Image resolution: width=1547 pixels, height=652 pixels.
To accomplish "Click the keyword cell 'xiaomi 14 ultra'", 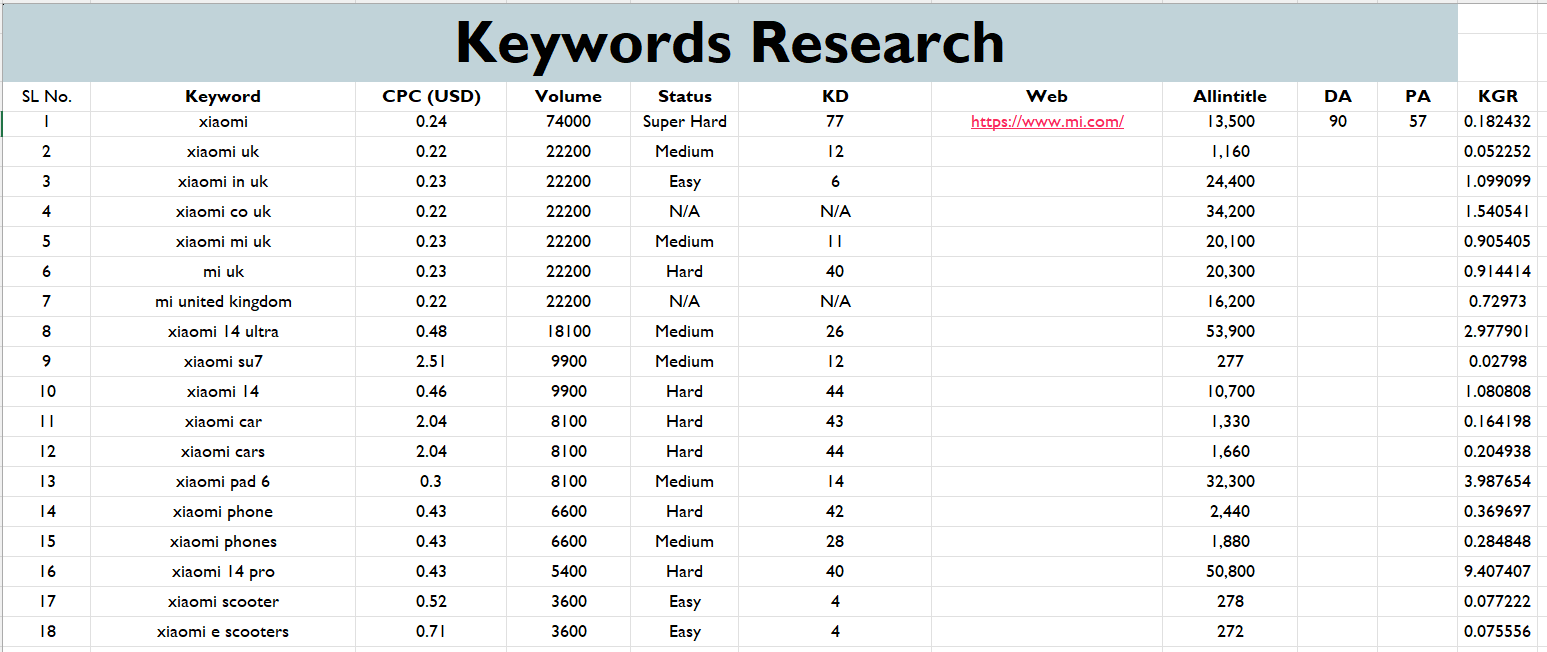I will click(x=223, y=332).
